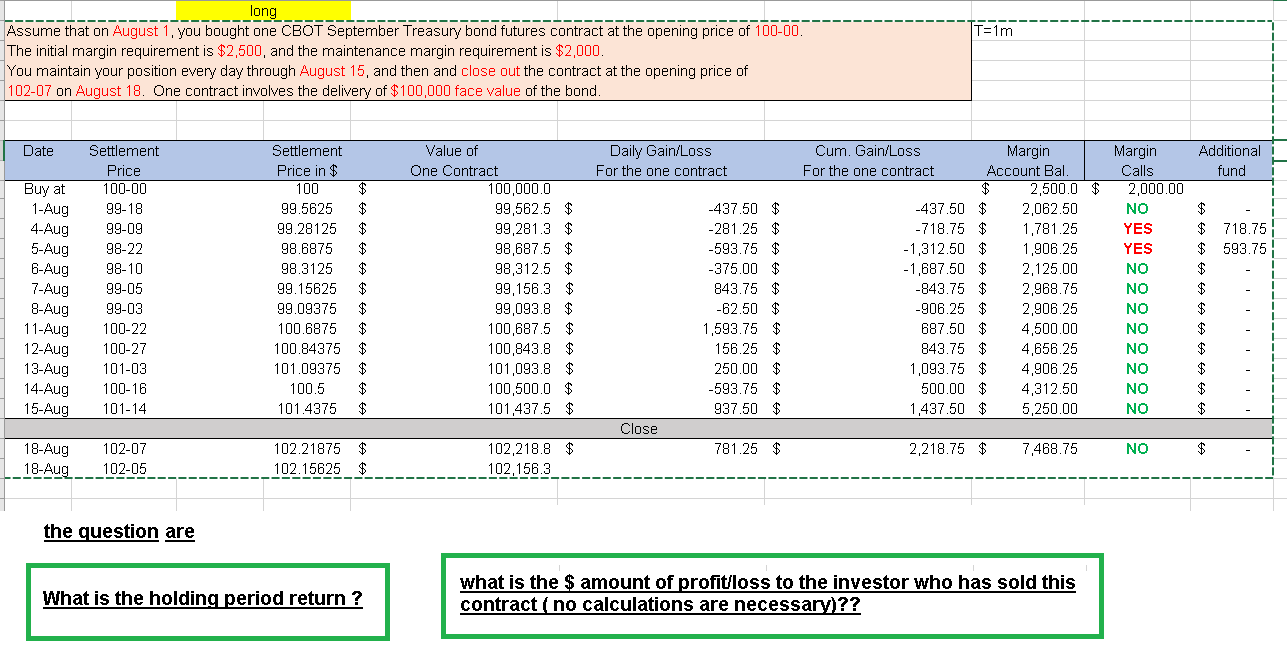
Task: Select settlement price '98-10'
Action: click(x=124, y=269)
